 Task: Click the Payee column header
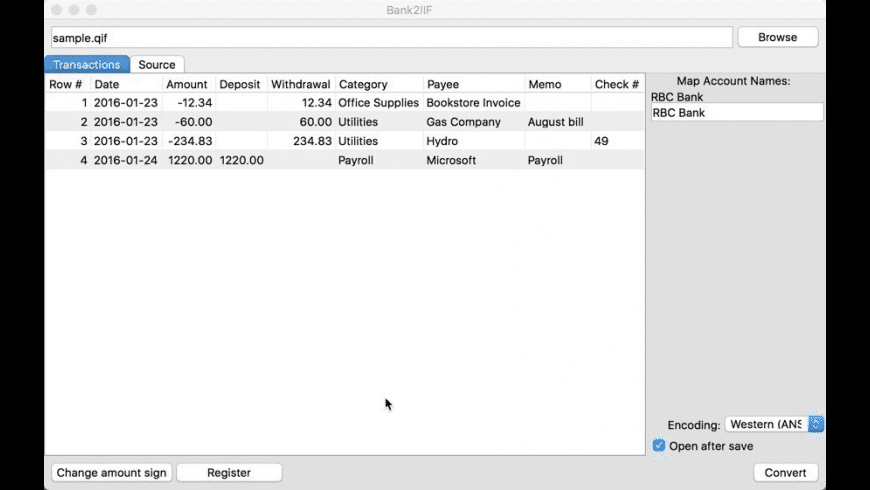(473, 84)
